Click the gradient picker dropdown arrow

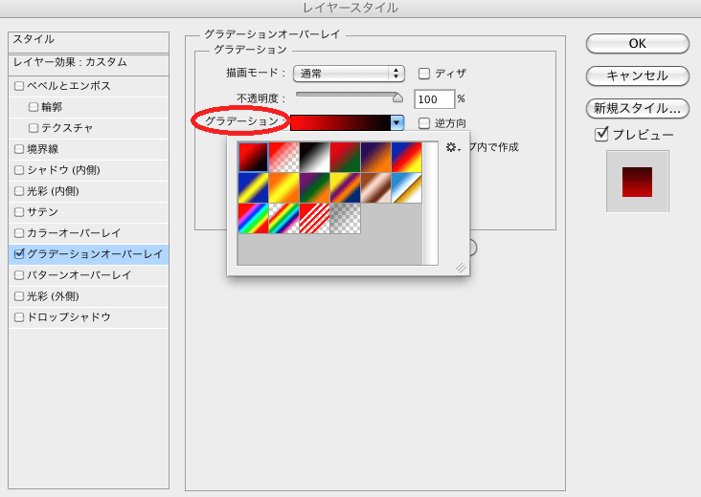(x=397, y=123)
